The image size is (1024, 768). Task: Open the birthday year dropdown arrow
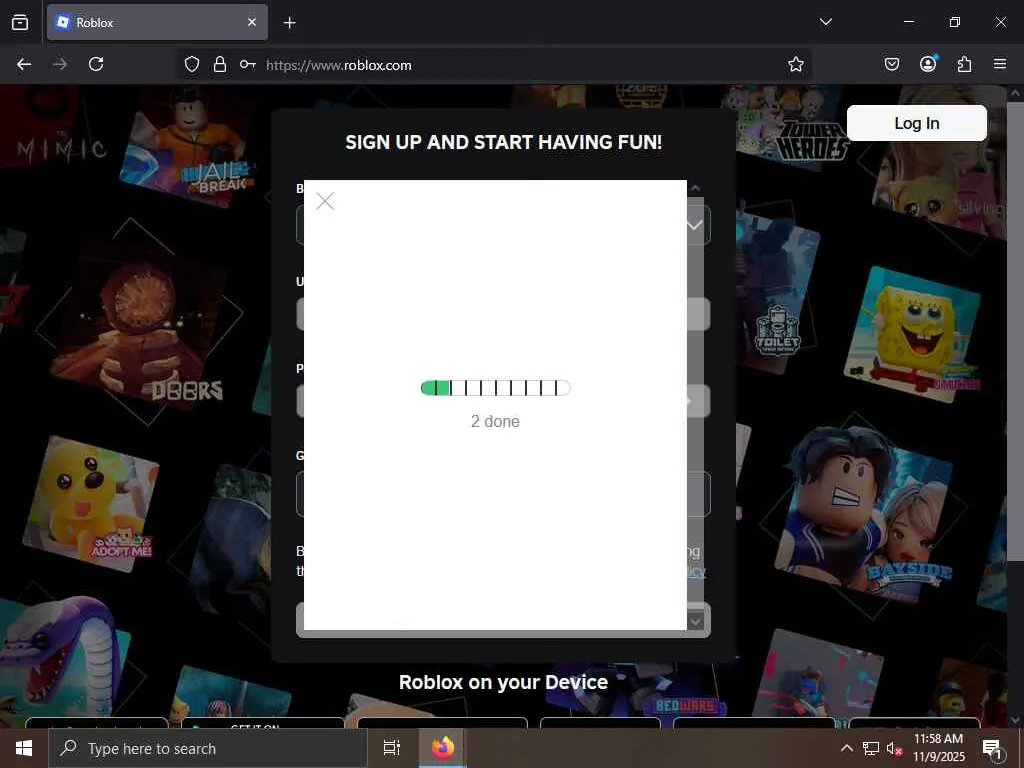[694, 225]
